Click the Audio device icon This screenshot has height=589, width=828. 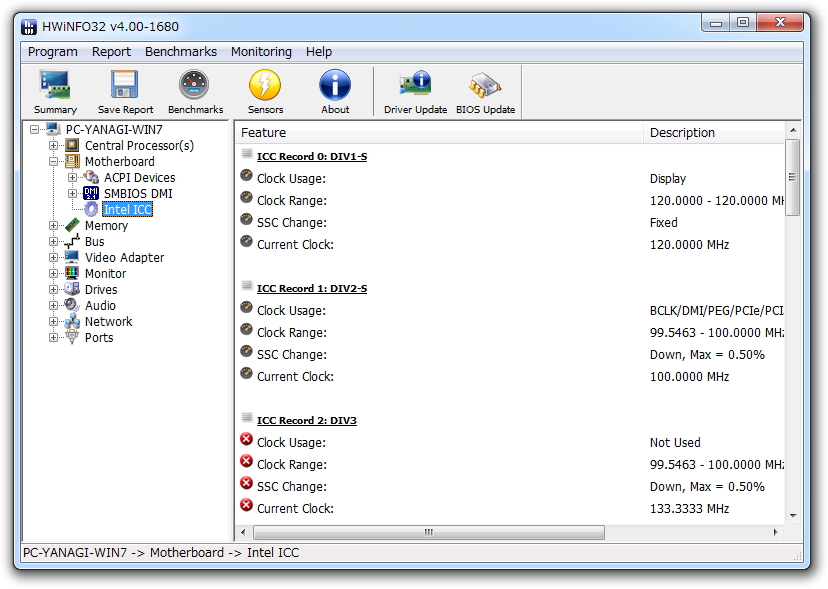coord(71,305)
